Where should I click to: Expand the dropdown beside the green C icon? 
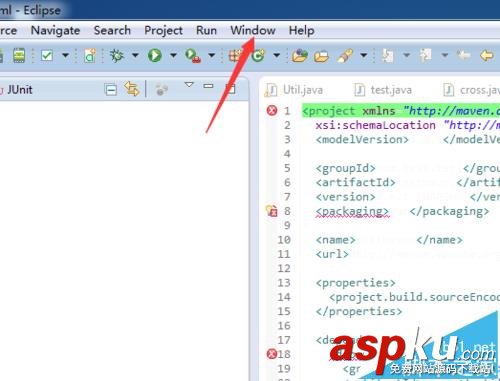point(276,55)
